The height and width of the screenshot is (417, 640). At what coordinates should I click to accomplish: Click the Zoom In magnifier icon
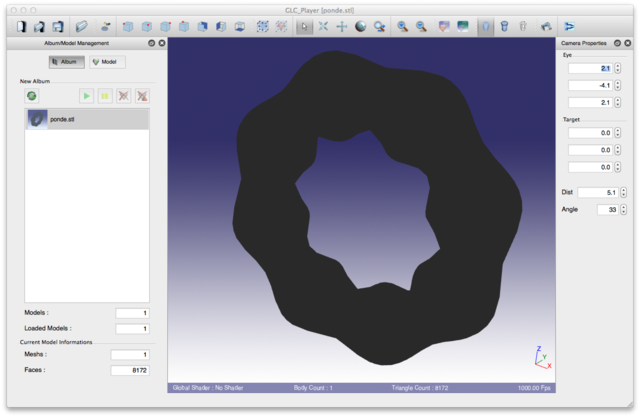tap(402, 27)
